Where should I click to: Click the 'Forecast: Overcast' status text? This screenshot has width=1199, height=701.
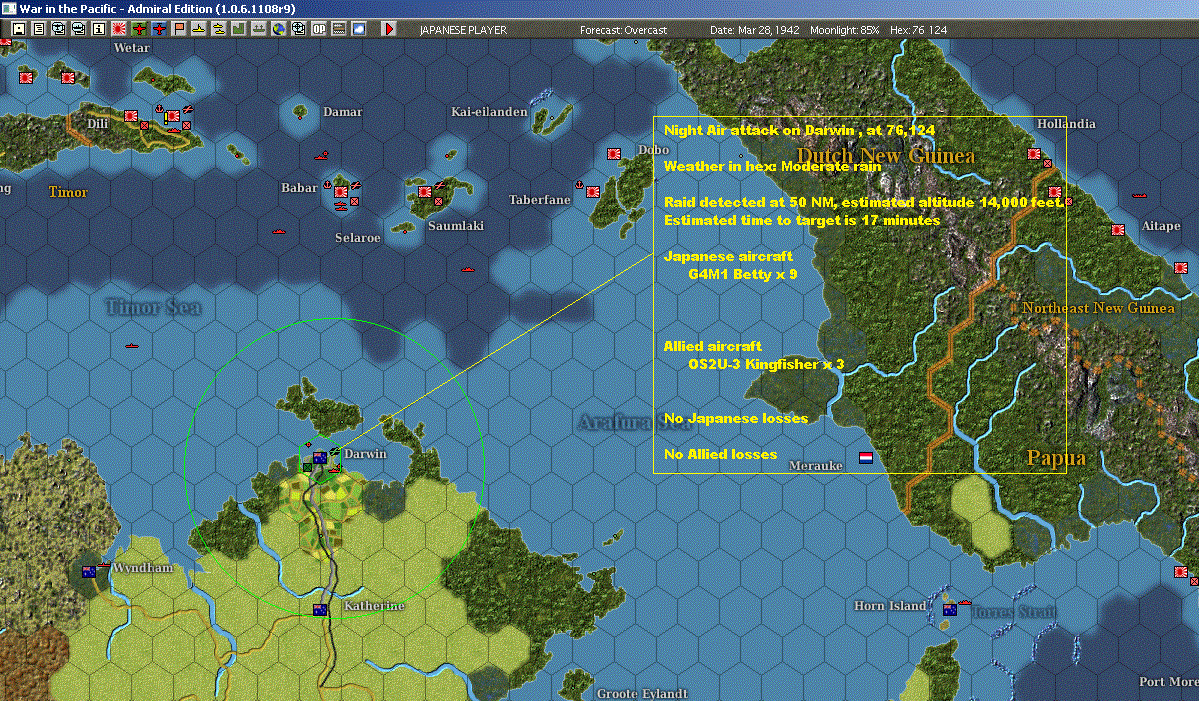point(623,30)
